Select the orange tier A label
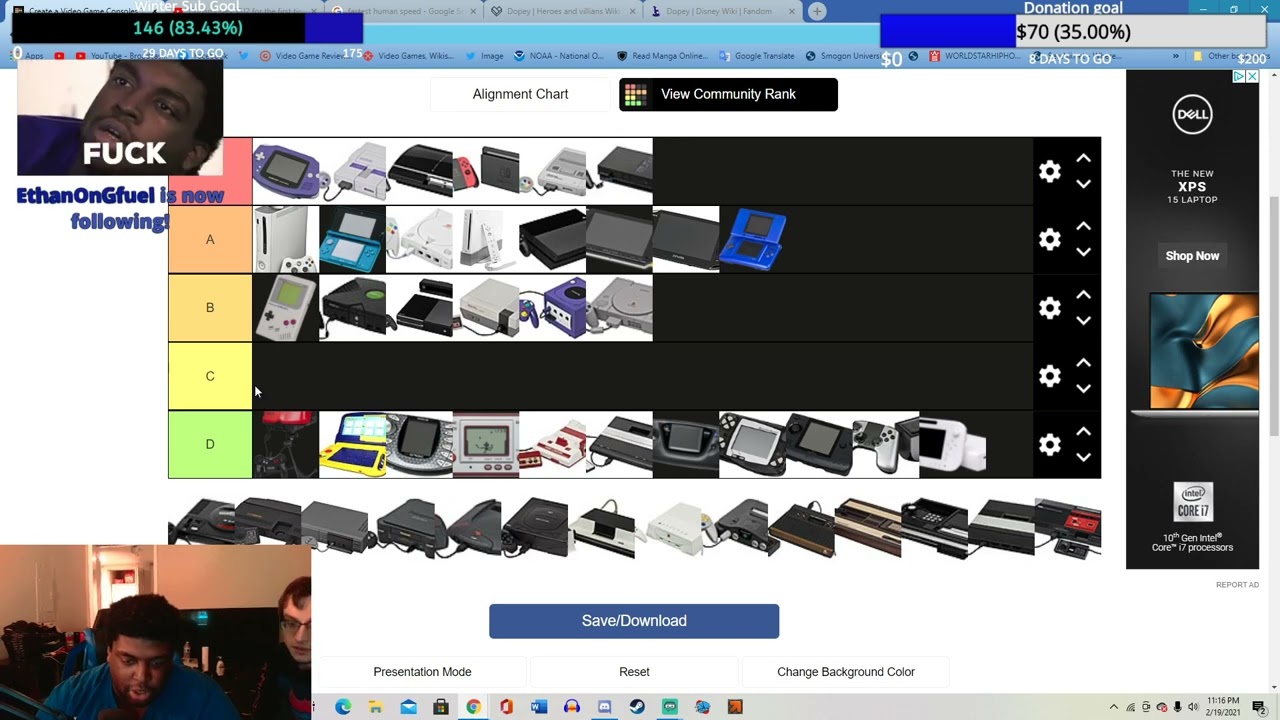This screenshot has height=720, width=1280. [x=210, y=240]
